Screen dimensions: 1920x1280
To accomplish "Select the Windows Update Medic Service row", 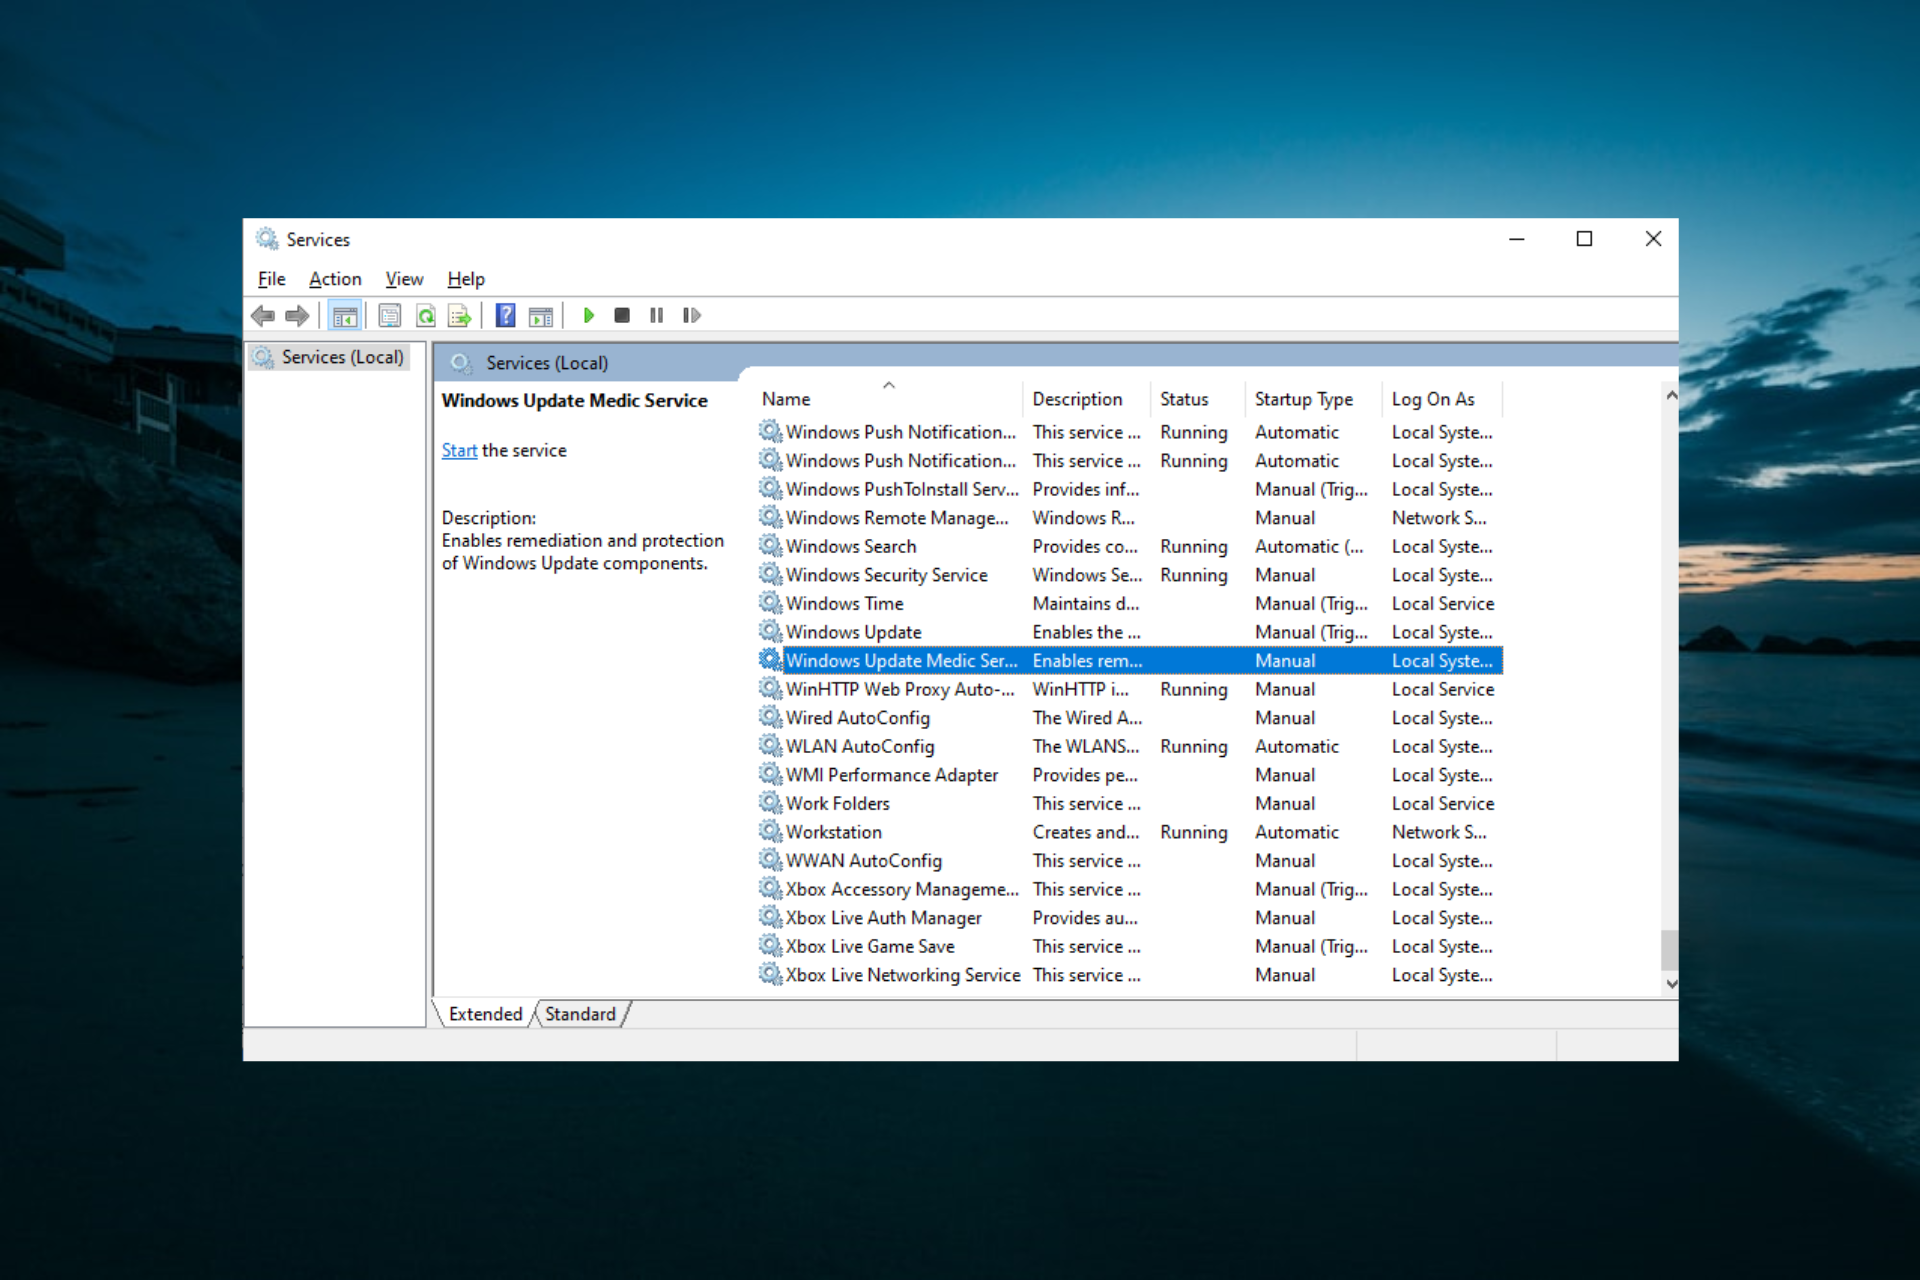I will tap(1130, 660).
